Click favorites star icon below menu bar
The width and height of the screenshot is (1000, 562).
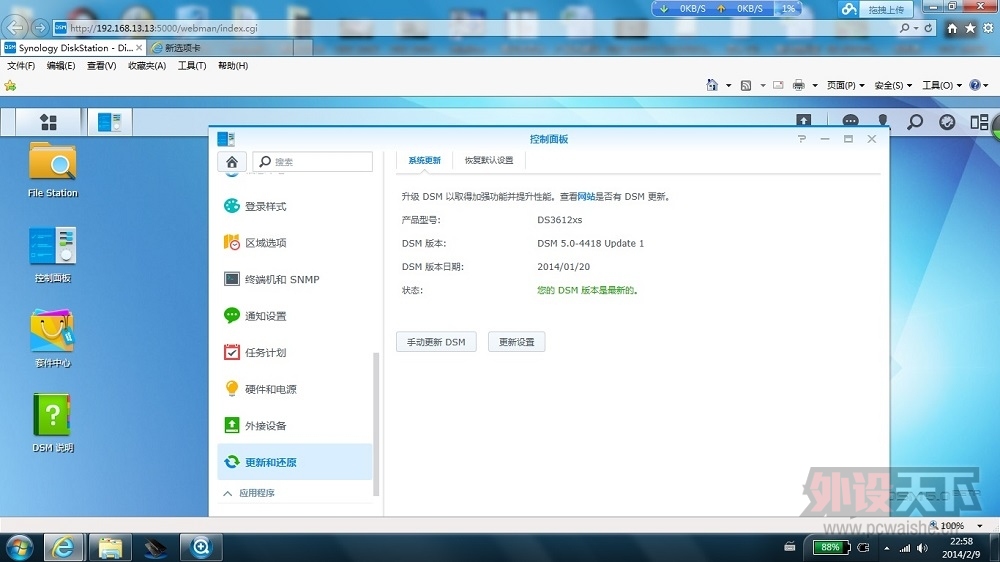[x=10, y=85]
